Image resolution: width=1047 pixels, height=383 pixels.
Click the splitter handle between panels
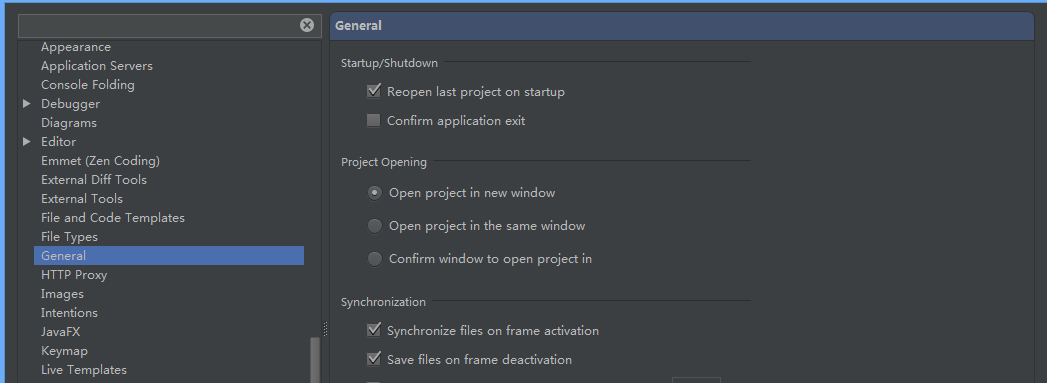(x=325, y=328)
